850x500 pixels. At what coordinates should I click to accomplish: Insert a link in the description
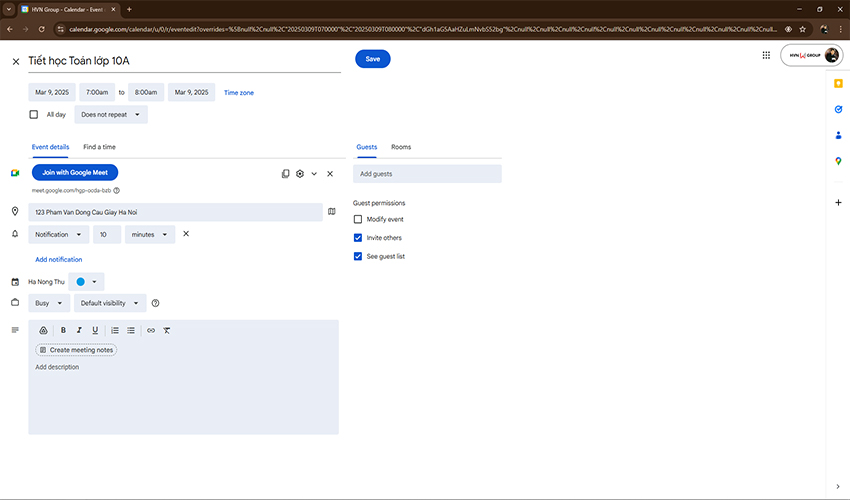(151, 330)
